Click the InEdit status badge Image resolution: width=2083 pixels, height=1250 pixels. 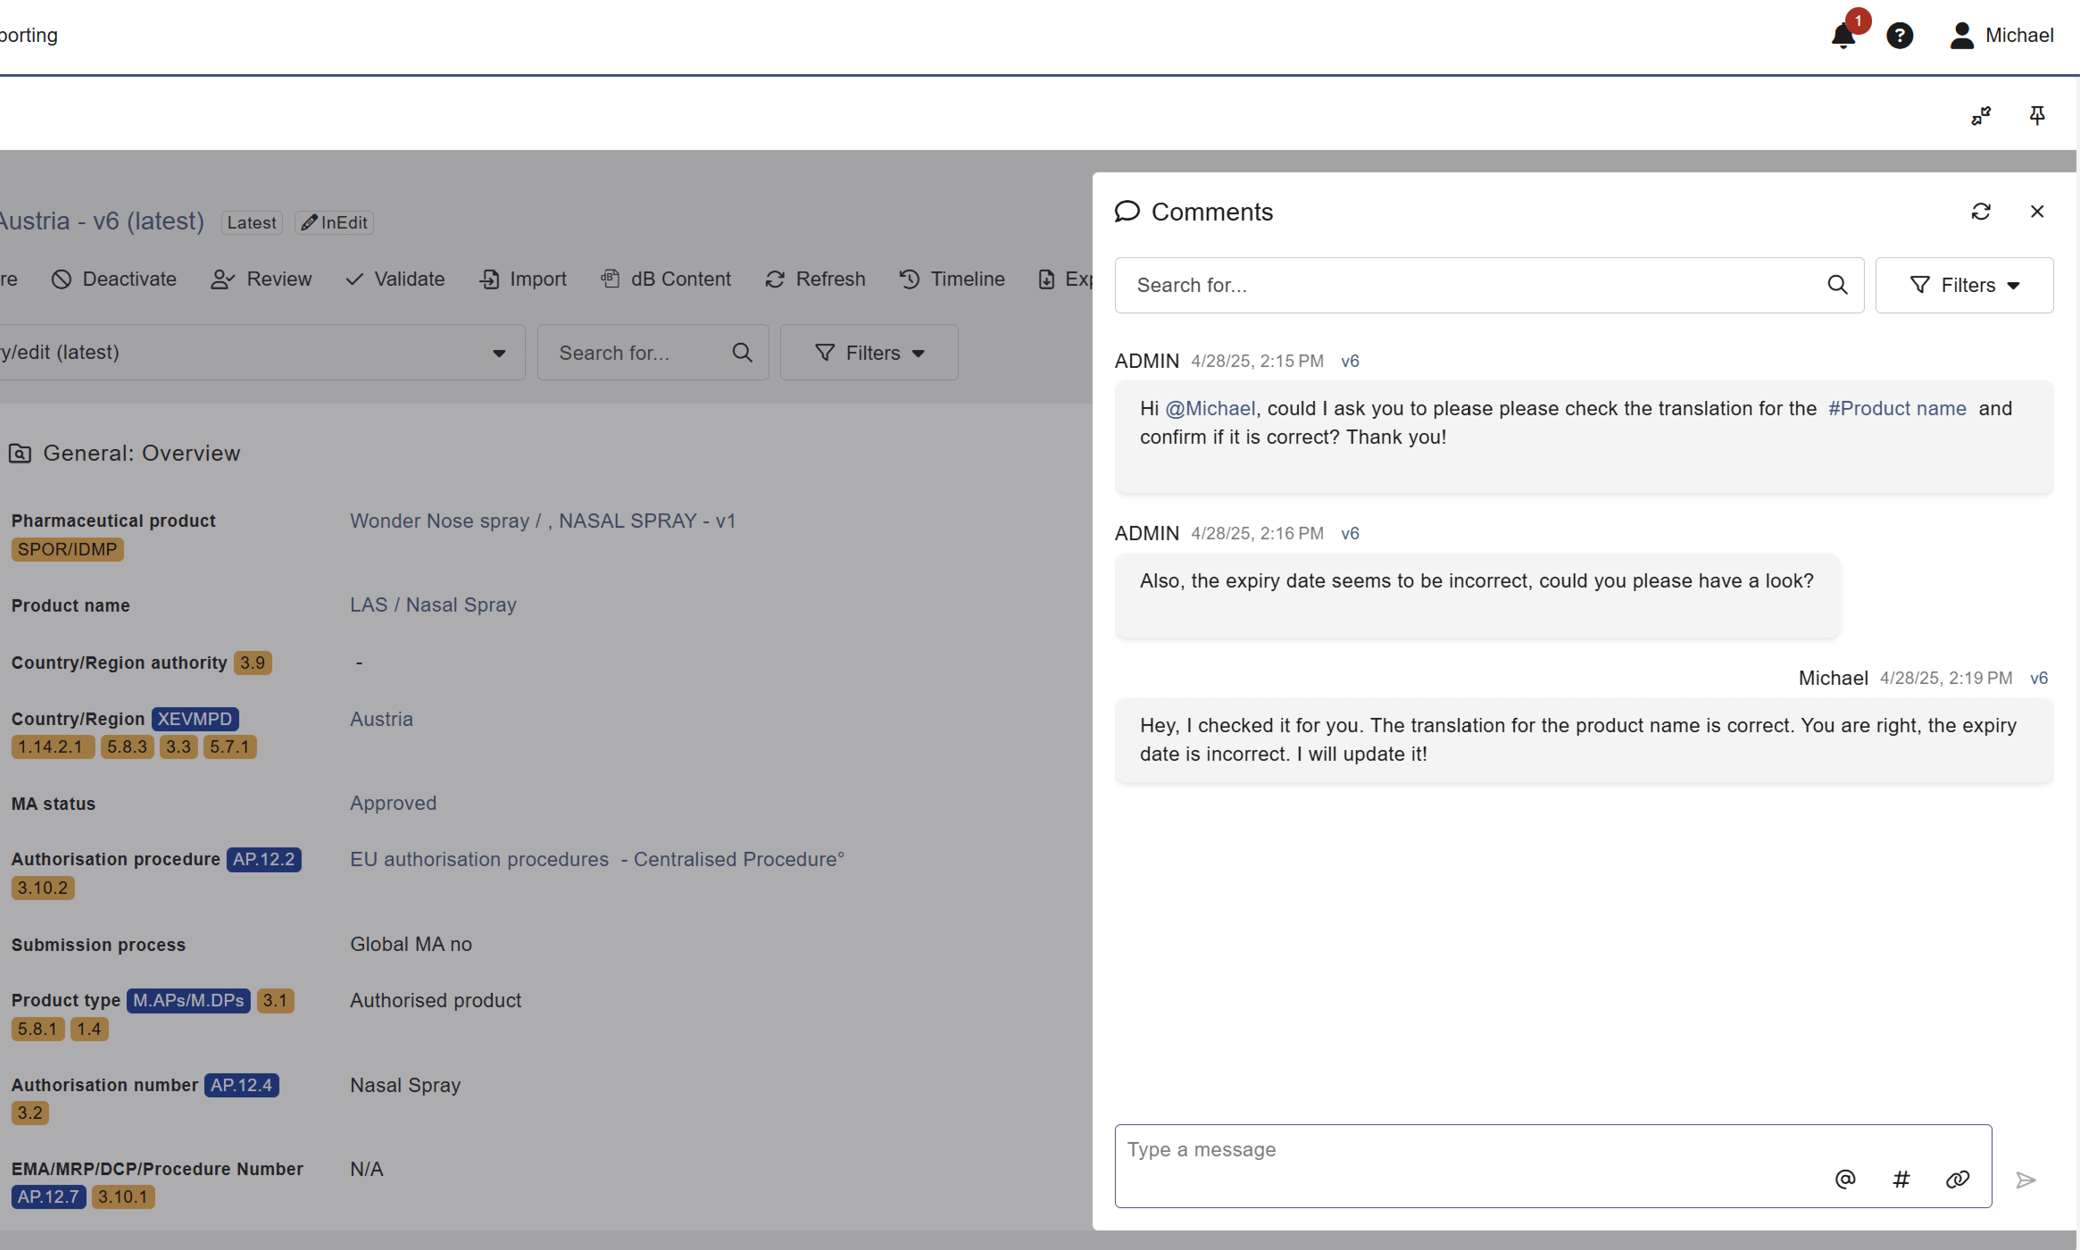pyautogui.click(x=334, y=222)
